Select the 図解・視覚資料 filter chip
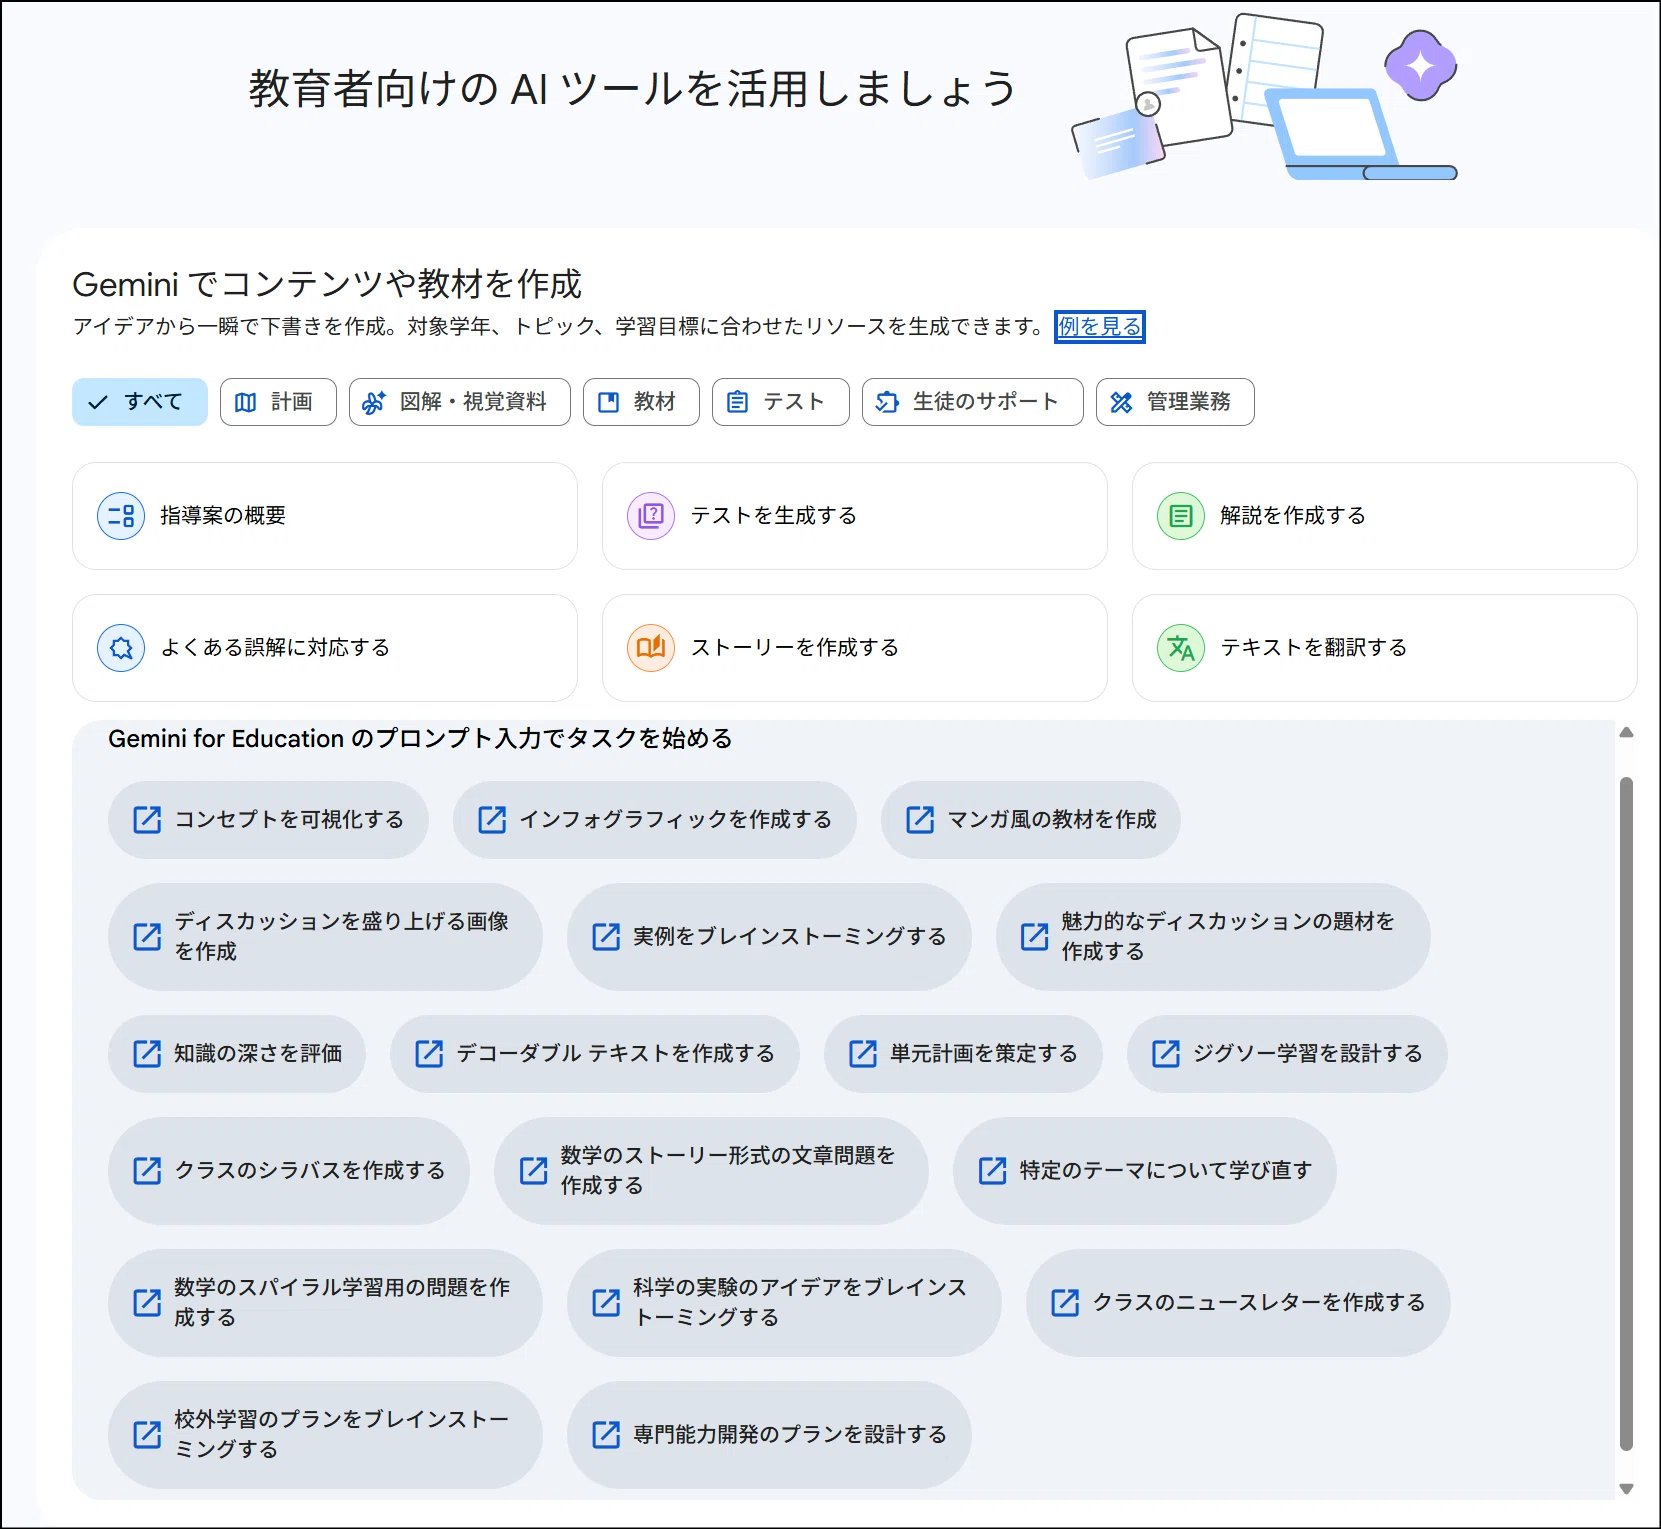Screen dimensions: 1661x1529 pyautogui.click(x=460, y=402)
